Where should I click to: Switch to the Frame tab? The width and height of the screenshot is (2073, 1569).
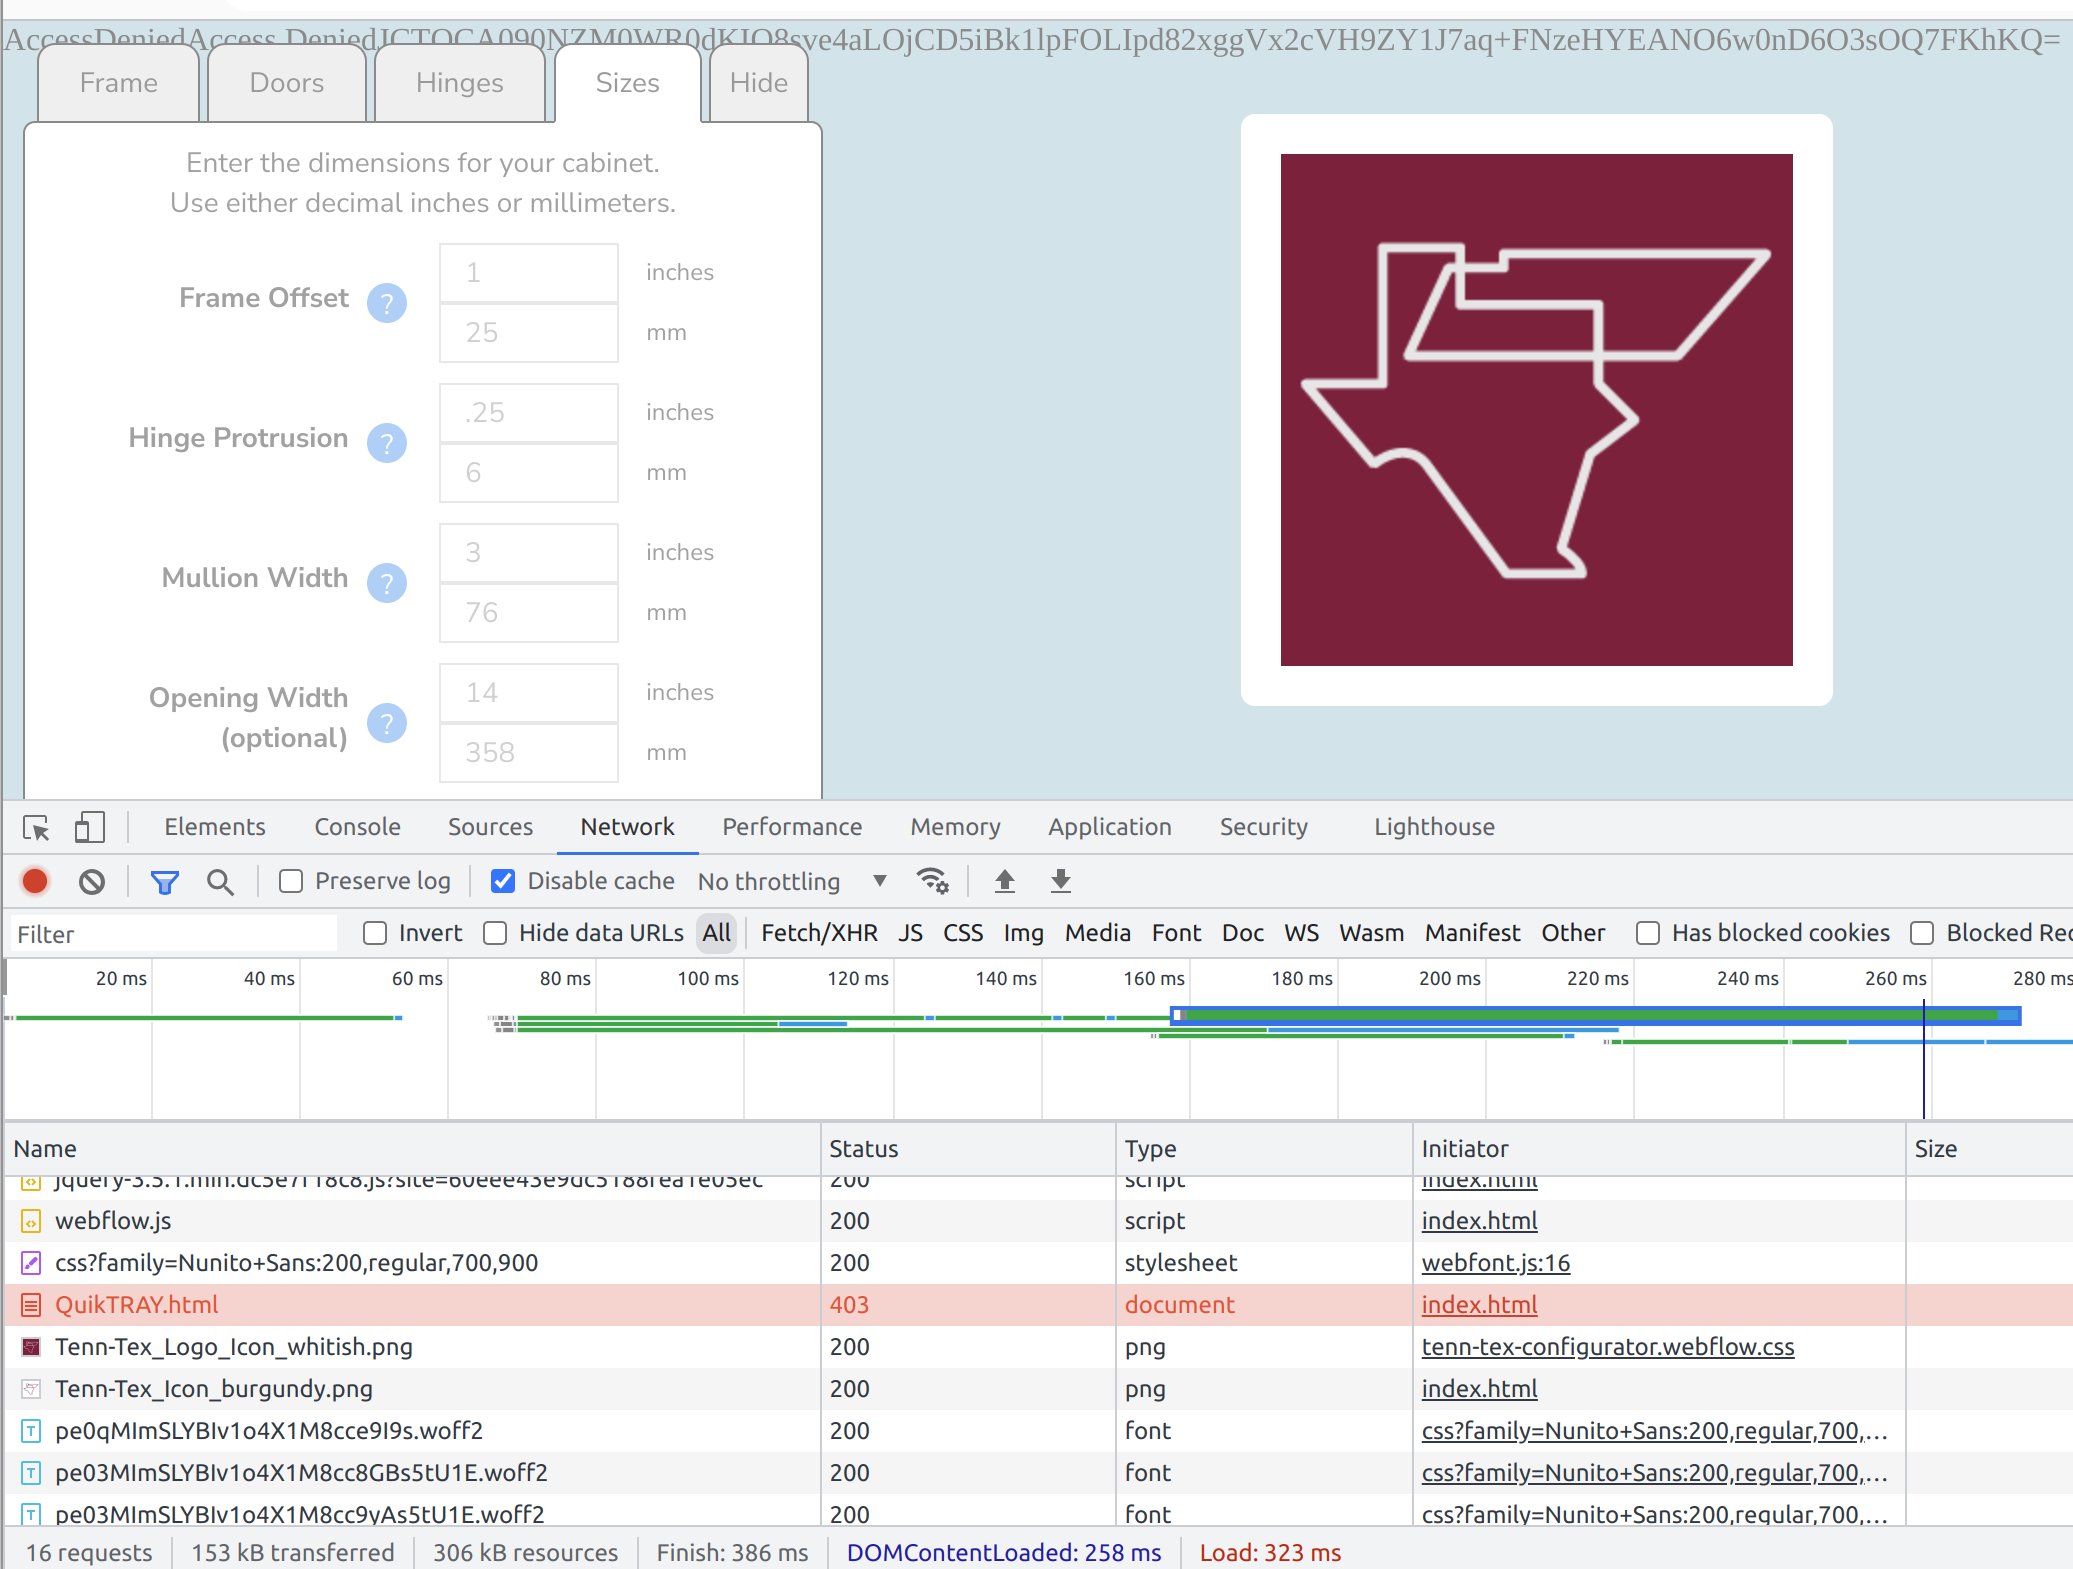point(118,83)
